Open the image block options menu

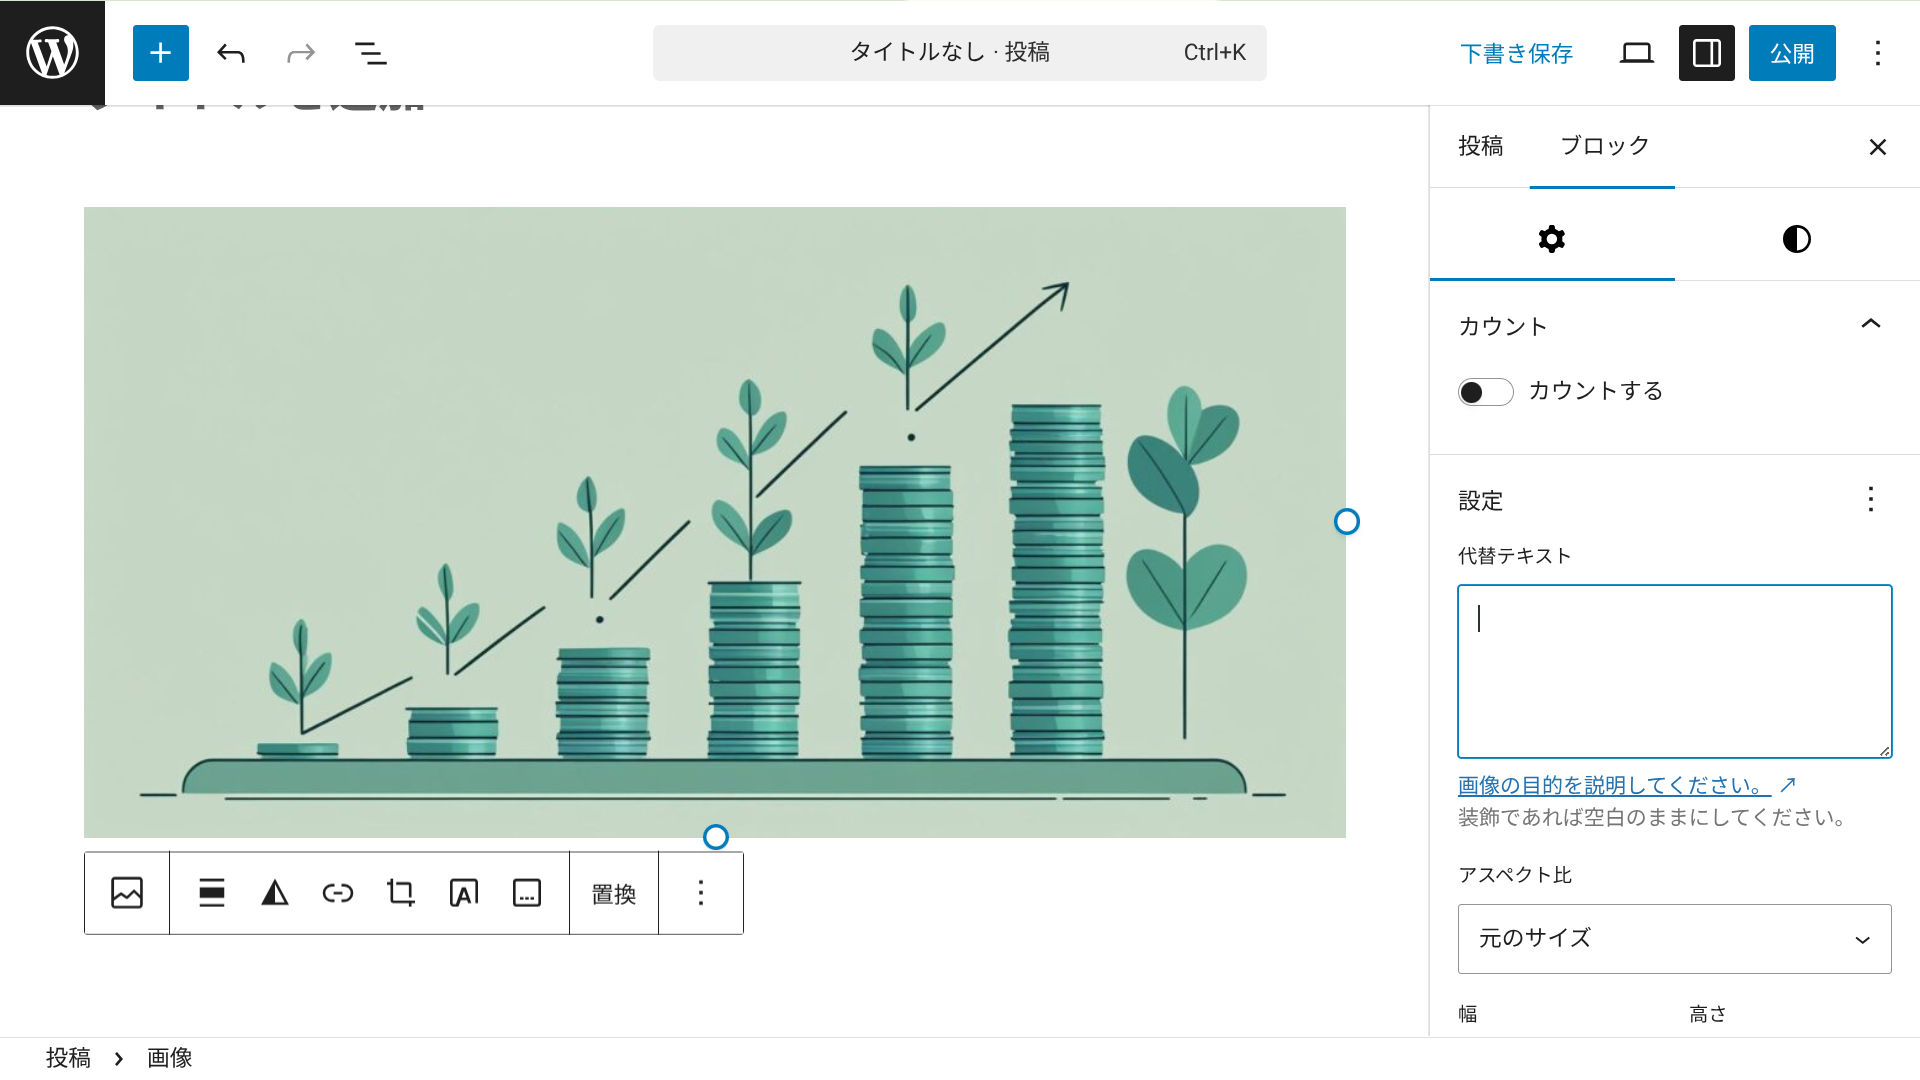click(x=700, y=893)
